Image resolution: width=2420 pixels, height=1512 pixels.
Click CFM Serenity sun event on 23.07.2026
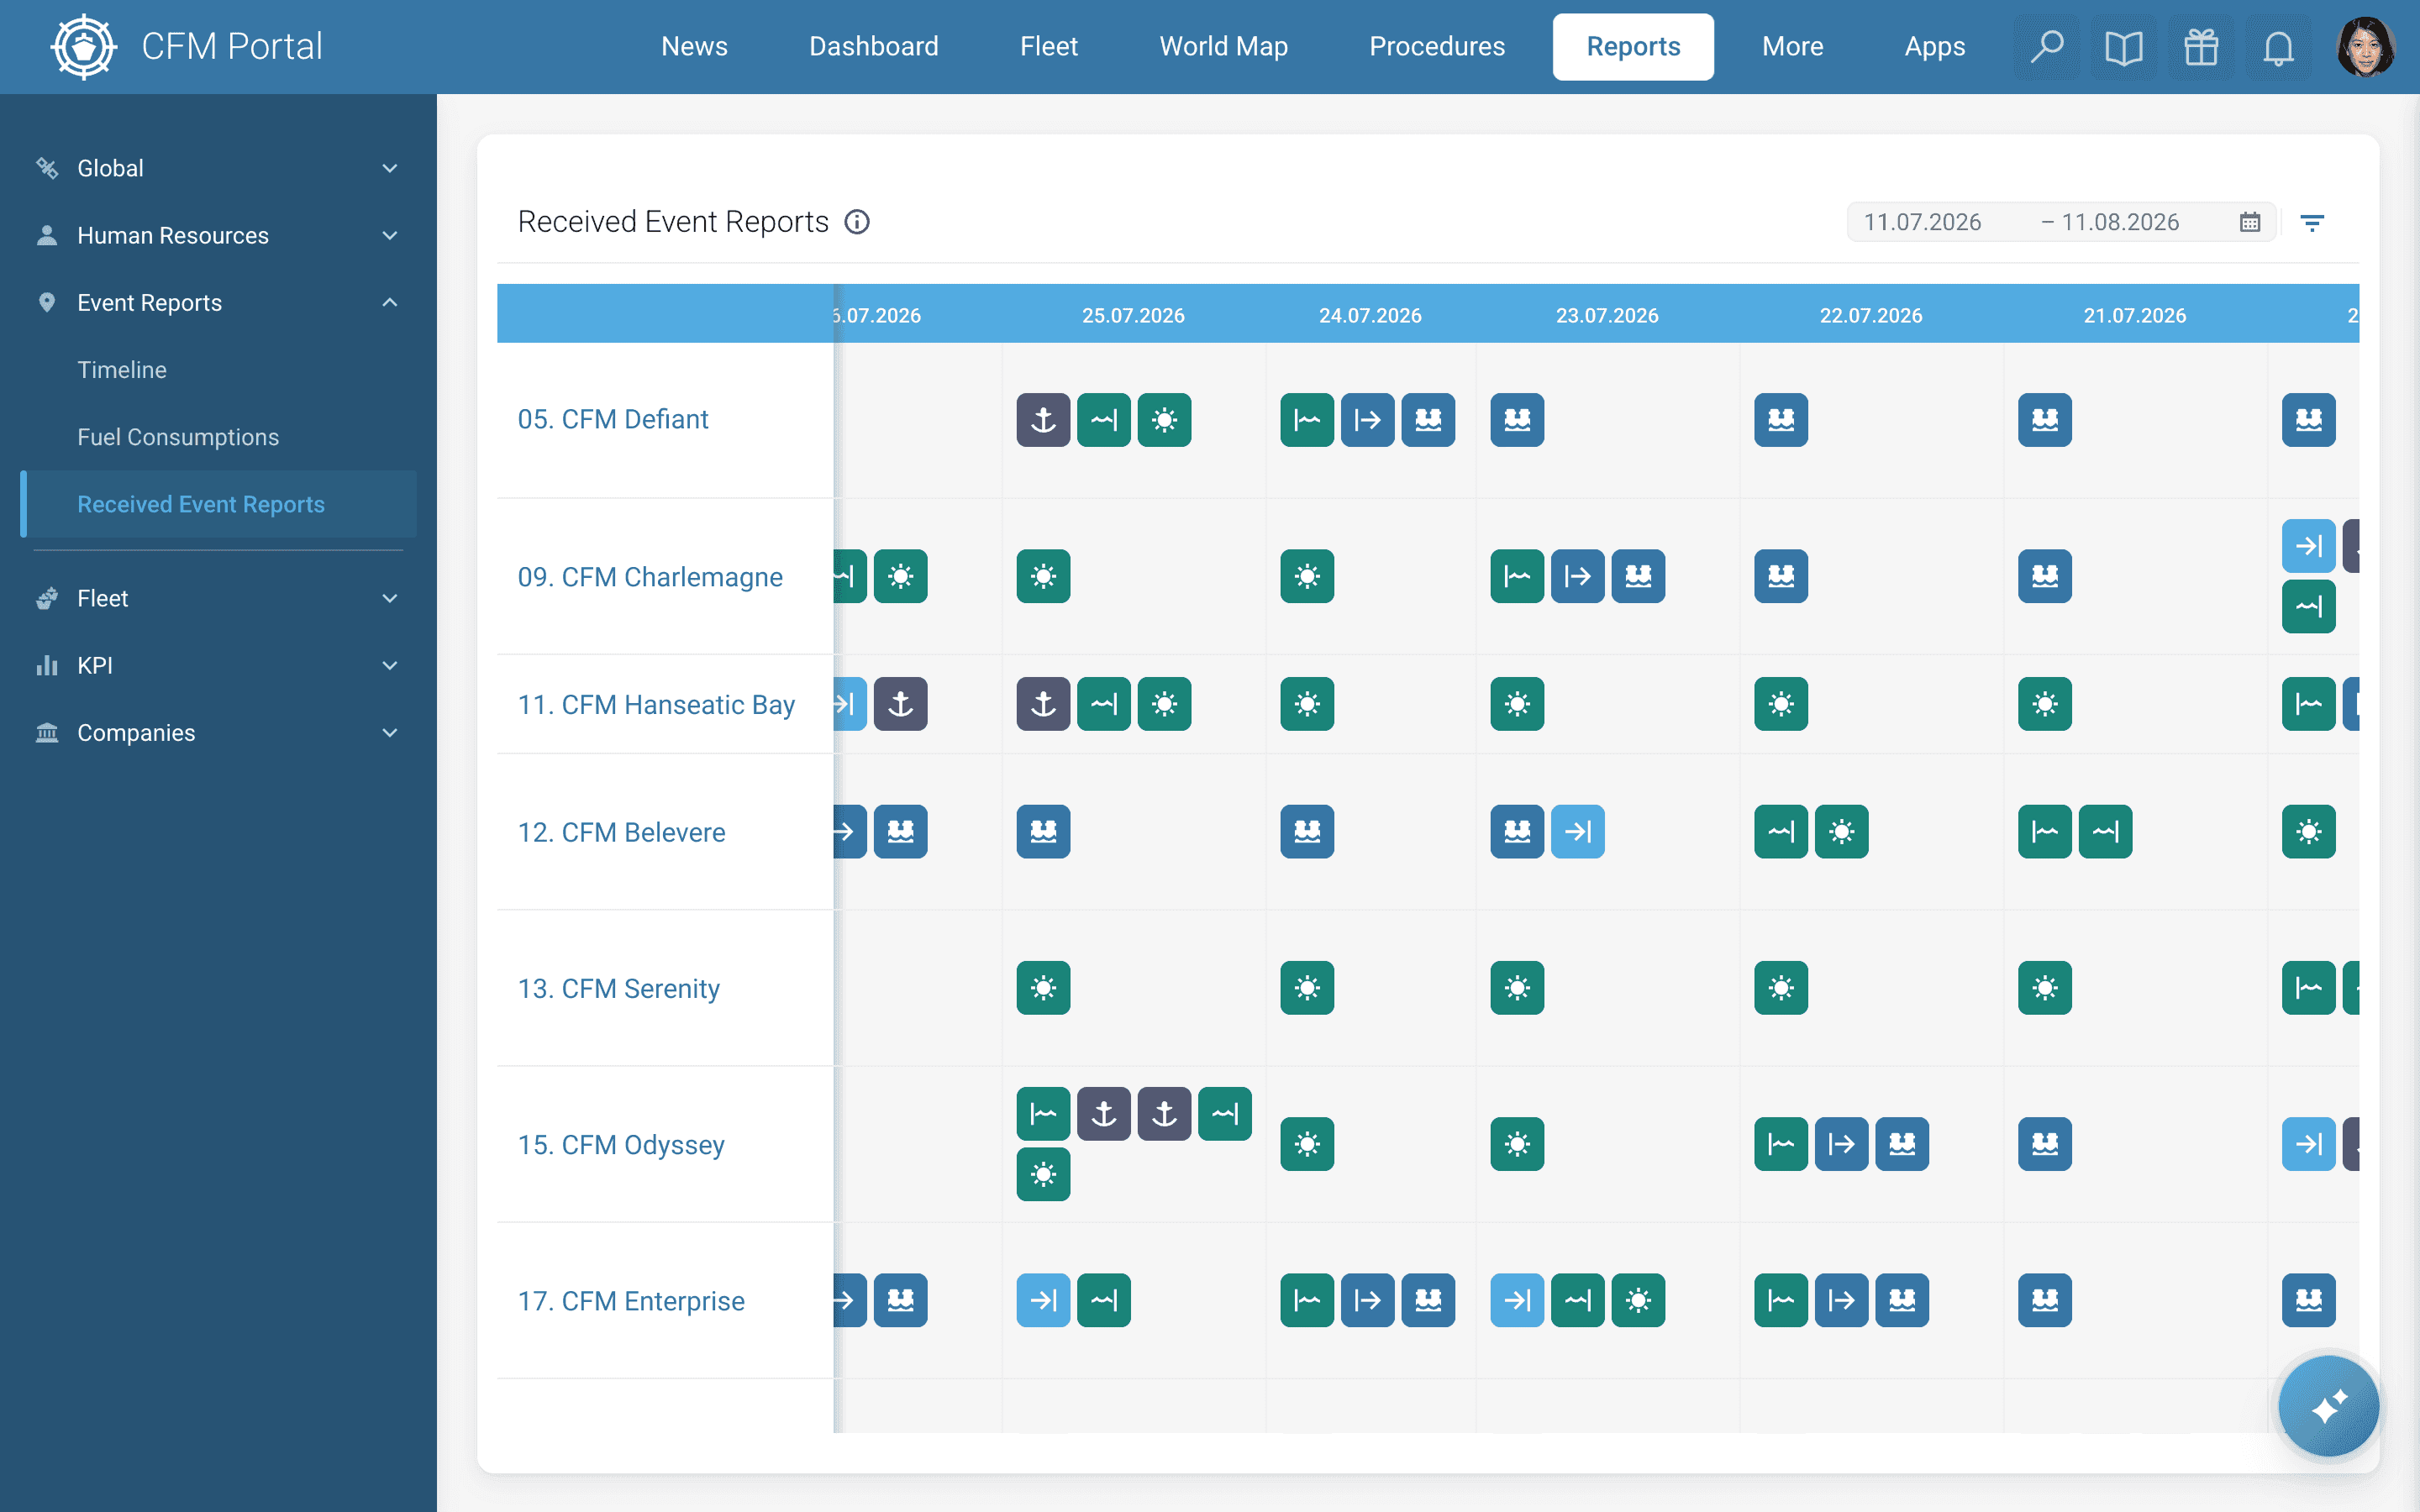coord(1517,988)
